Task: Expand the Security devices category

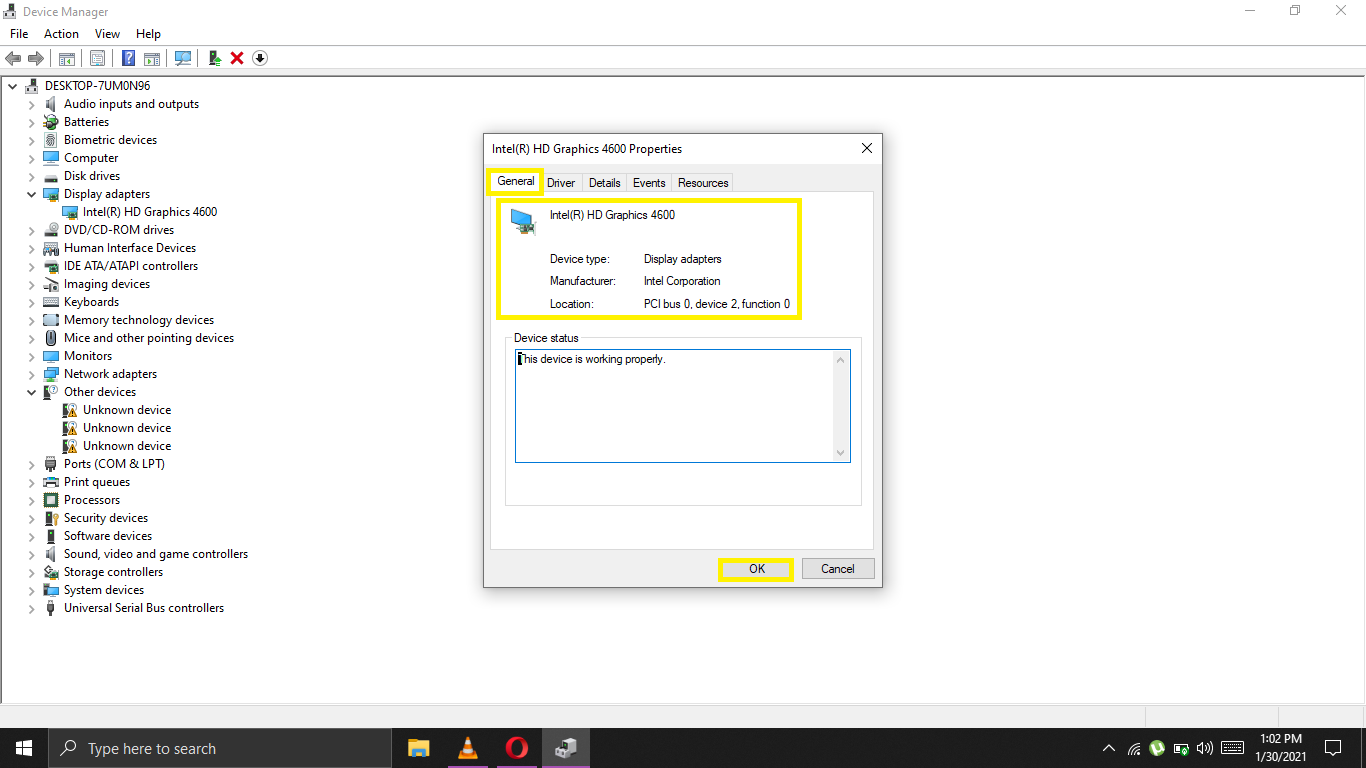Action: click(x=32, y=518)
